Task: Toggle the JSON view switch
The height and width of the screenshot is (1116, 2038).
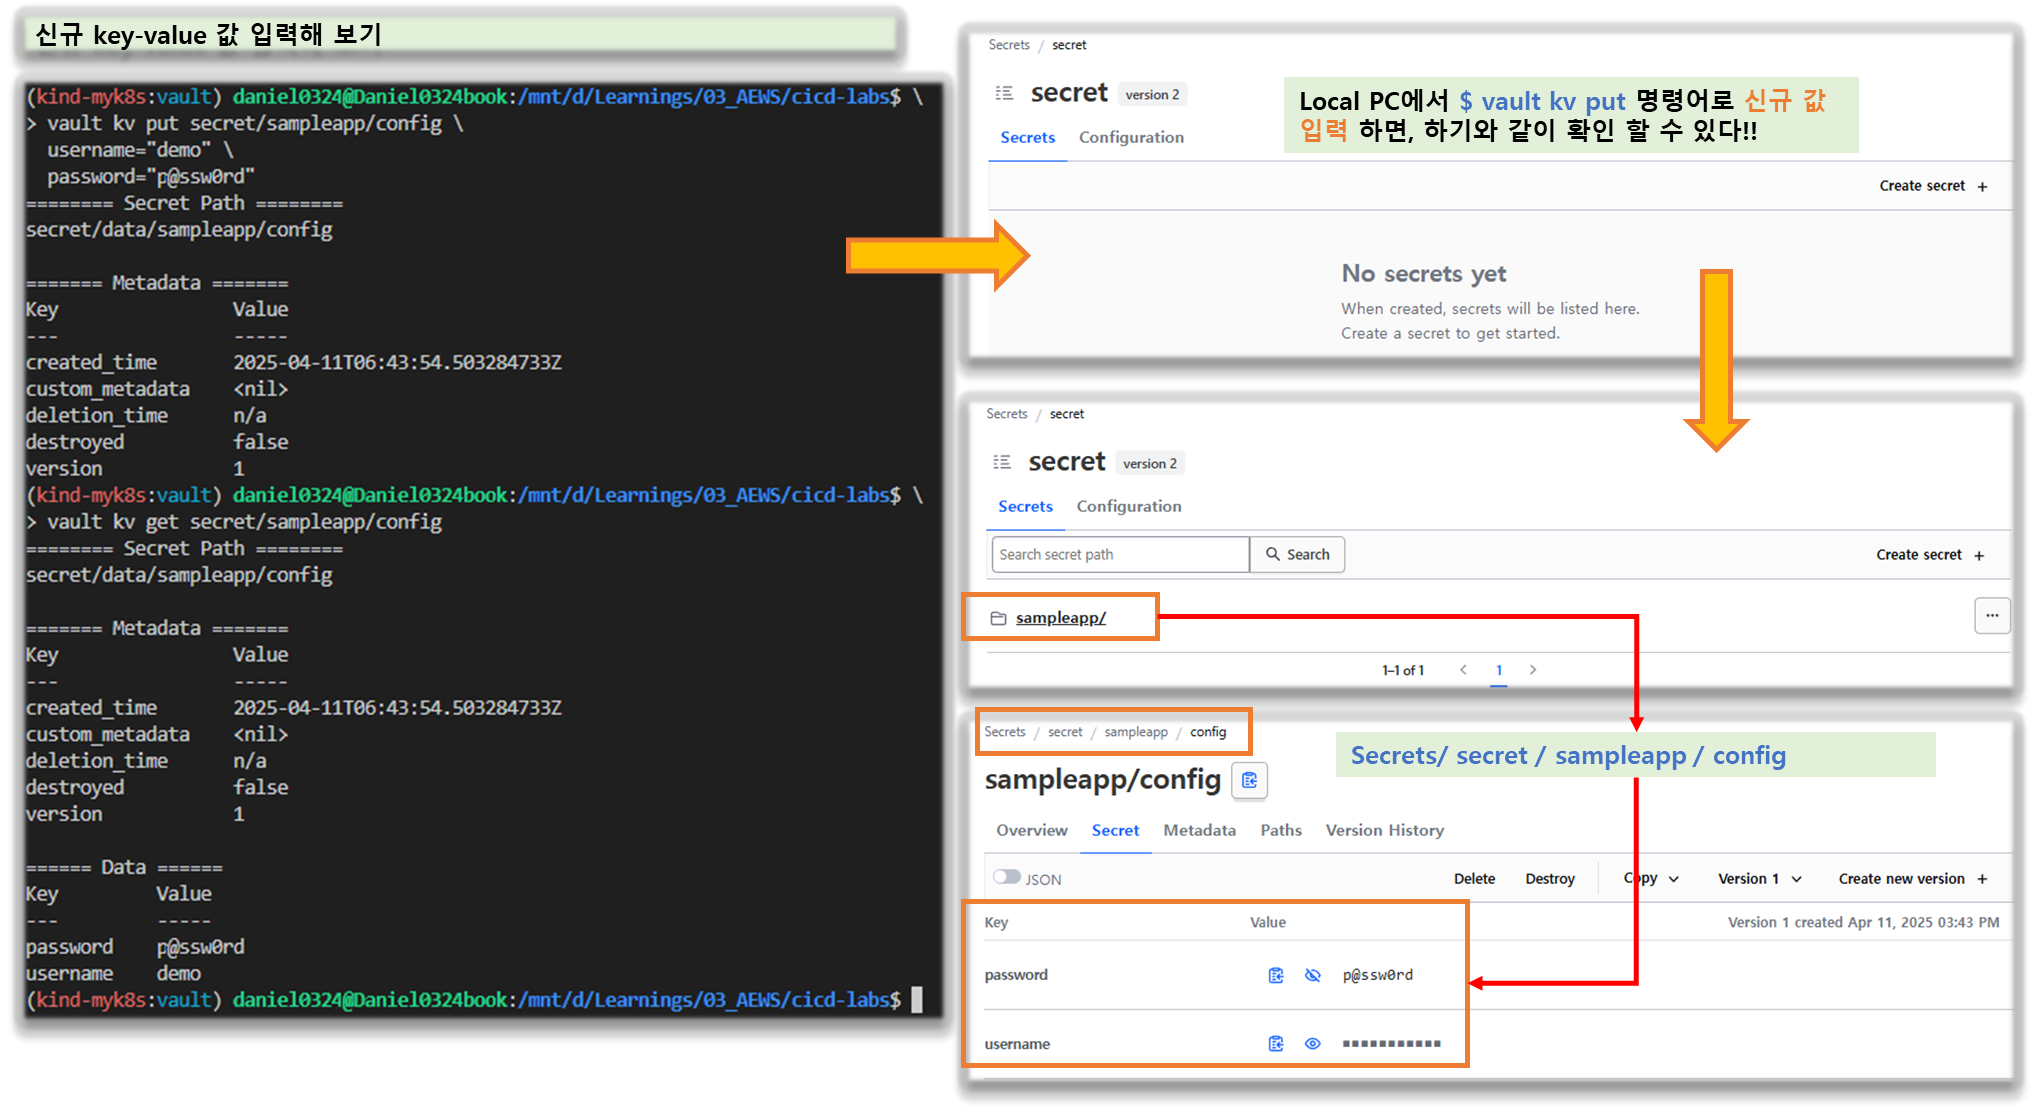Action: pos(1007,877)
